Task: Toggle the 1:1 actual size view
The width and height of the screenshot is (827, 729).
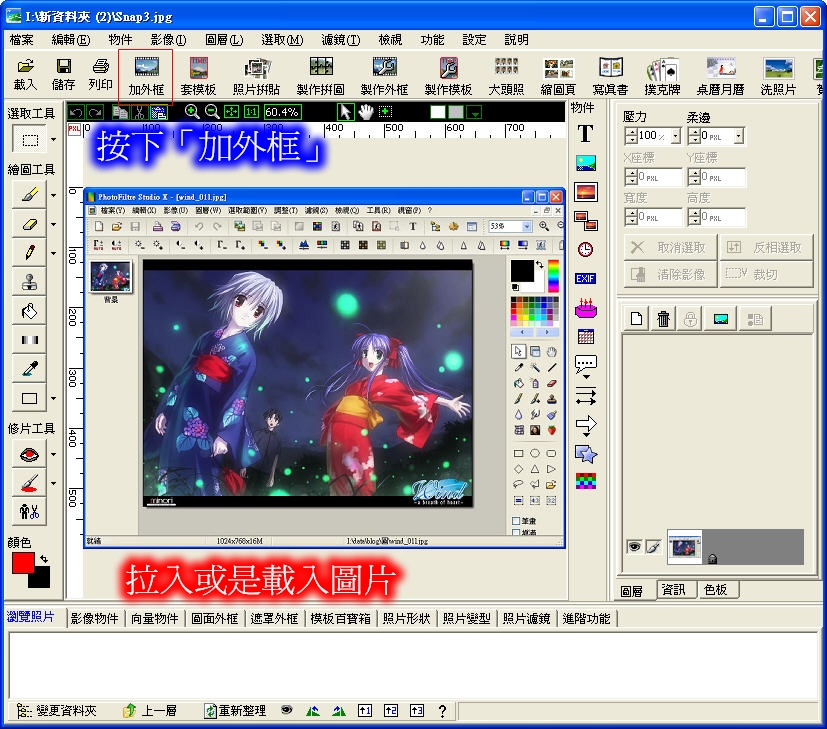Action: tap(252, 112)
